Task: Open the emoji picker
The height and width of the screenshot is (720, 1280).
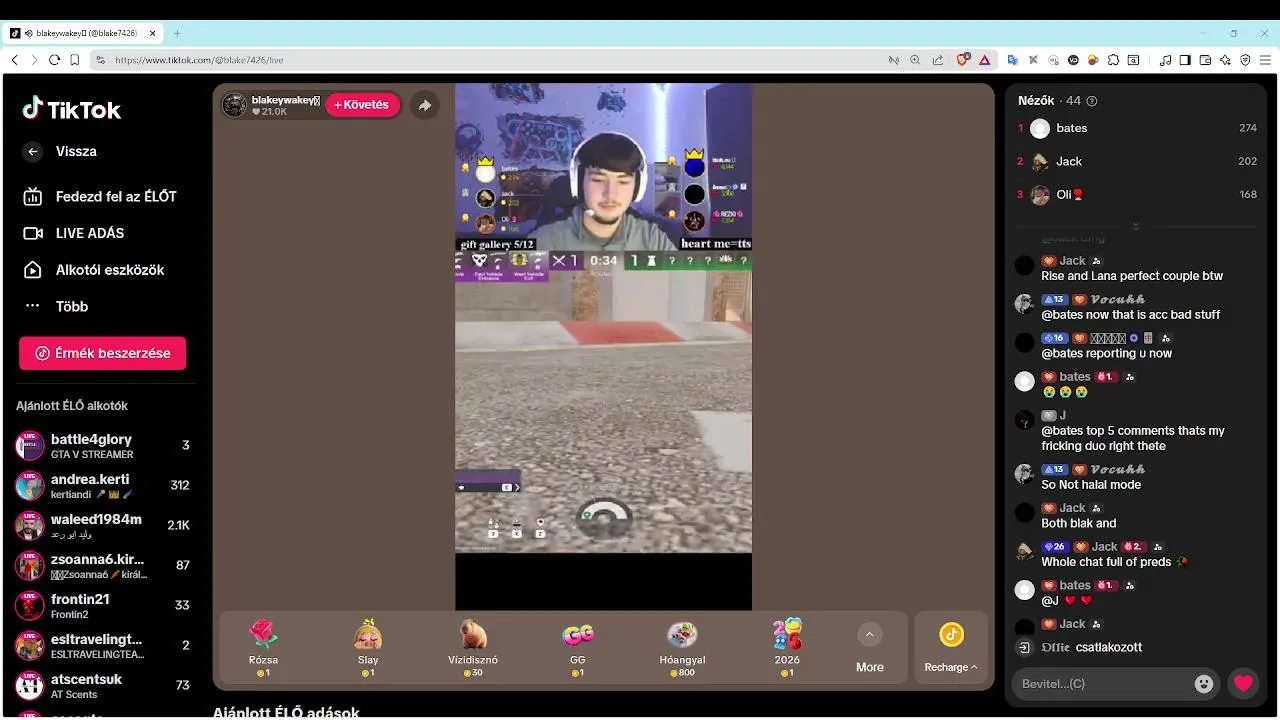Action: coord(1204,684)
